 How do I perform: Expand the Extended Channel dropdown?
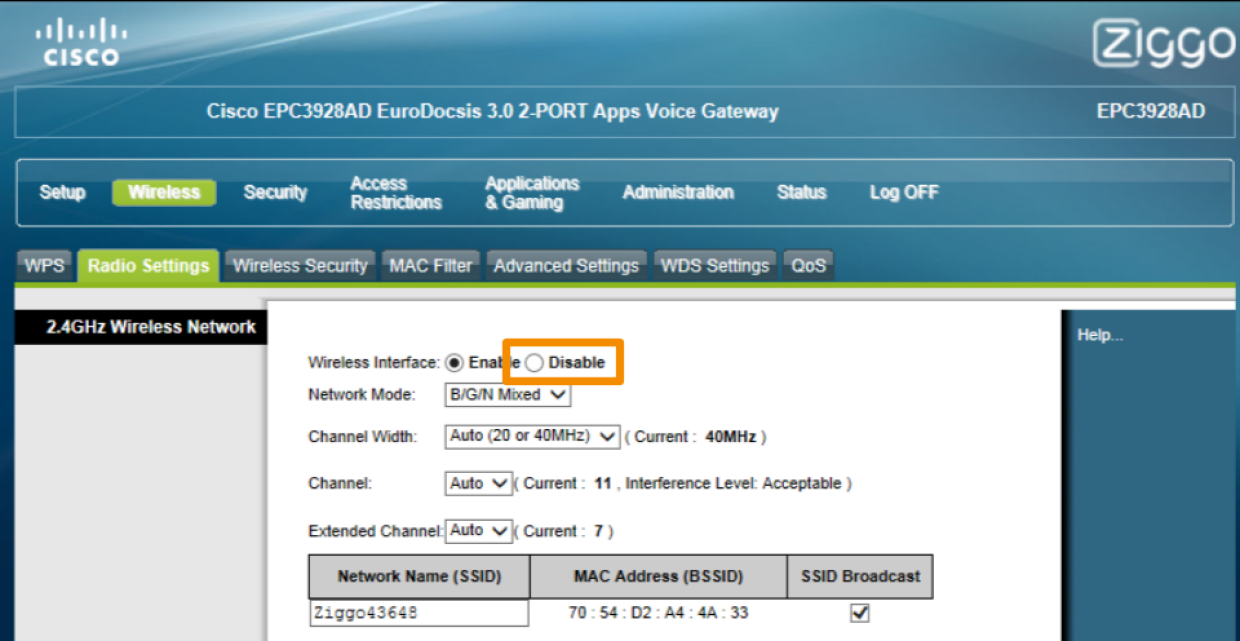tap(478, 531)
